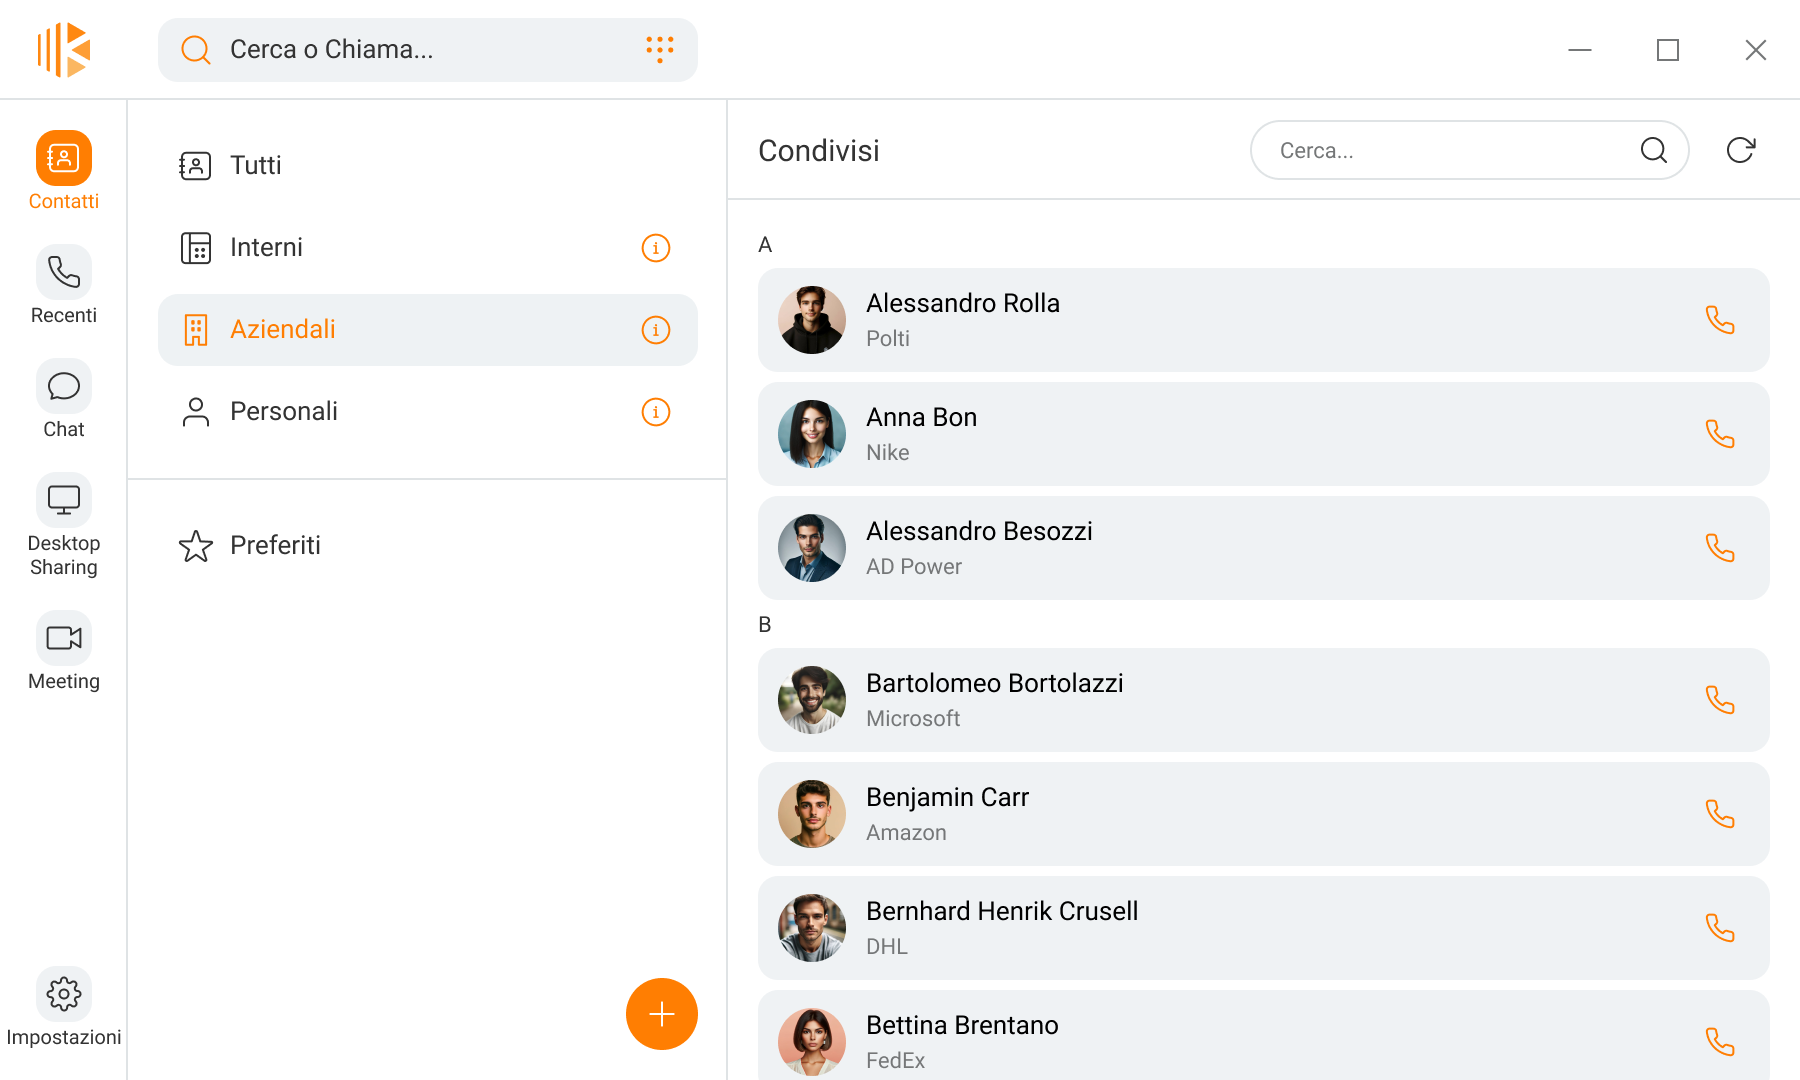Open the dial pad from search bar
The height and width of the screenshot is (1080, 1800).
coord(659,49)
